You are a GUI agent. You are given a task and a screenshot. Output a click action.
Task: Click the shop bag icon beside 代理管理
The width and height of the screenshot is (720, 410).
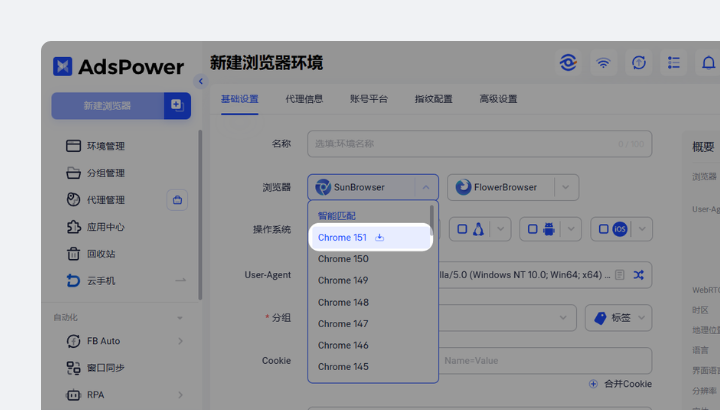coord(177,200)
